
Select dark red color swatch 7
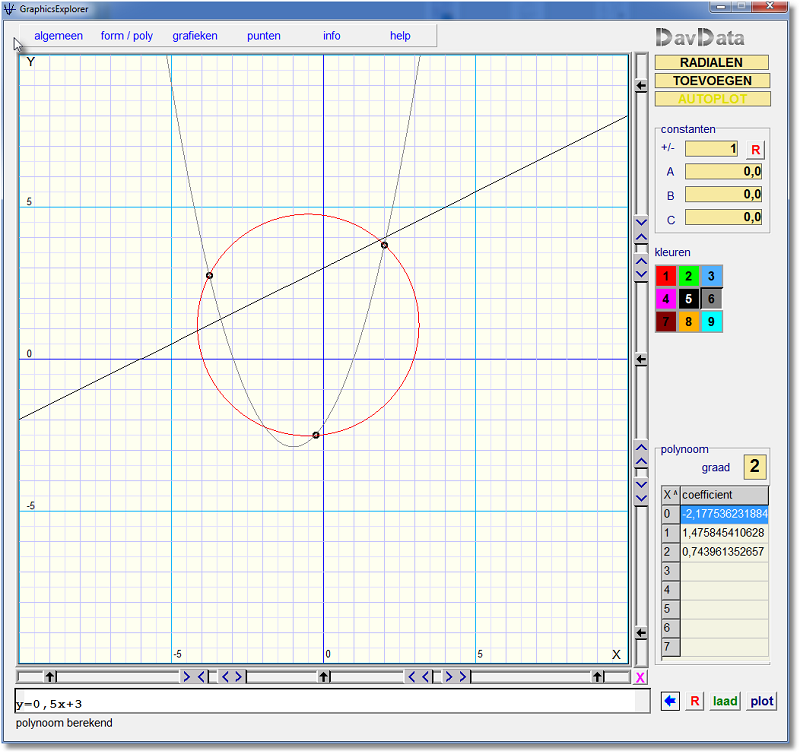pos(665,322)
